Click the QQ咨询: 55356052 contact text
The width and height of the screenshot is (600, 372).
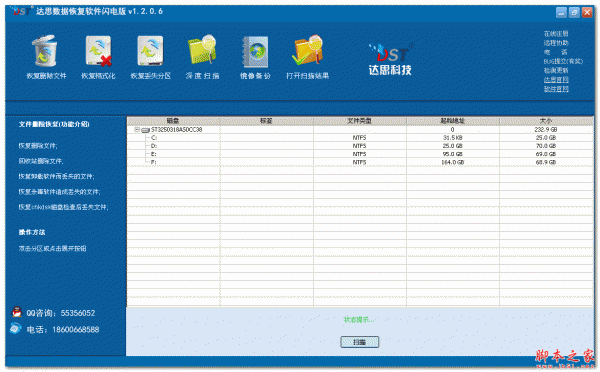coord(60,313)
